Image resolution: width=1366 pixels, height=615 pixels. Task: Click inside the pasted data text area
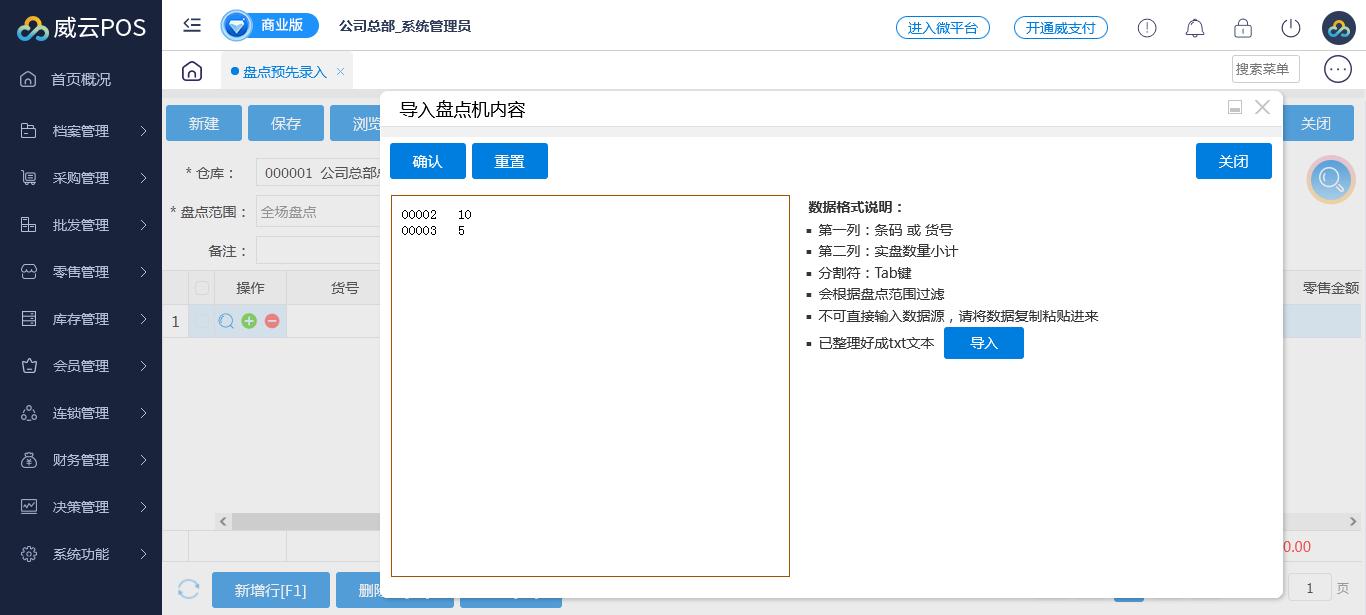click(590, 400)
